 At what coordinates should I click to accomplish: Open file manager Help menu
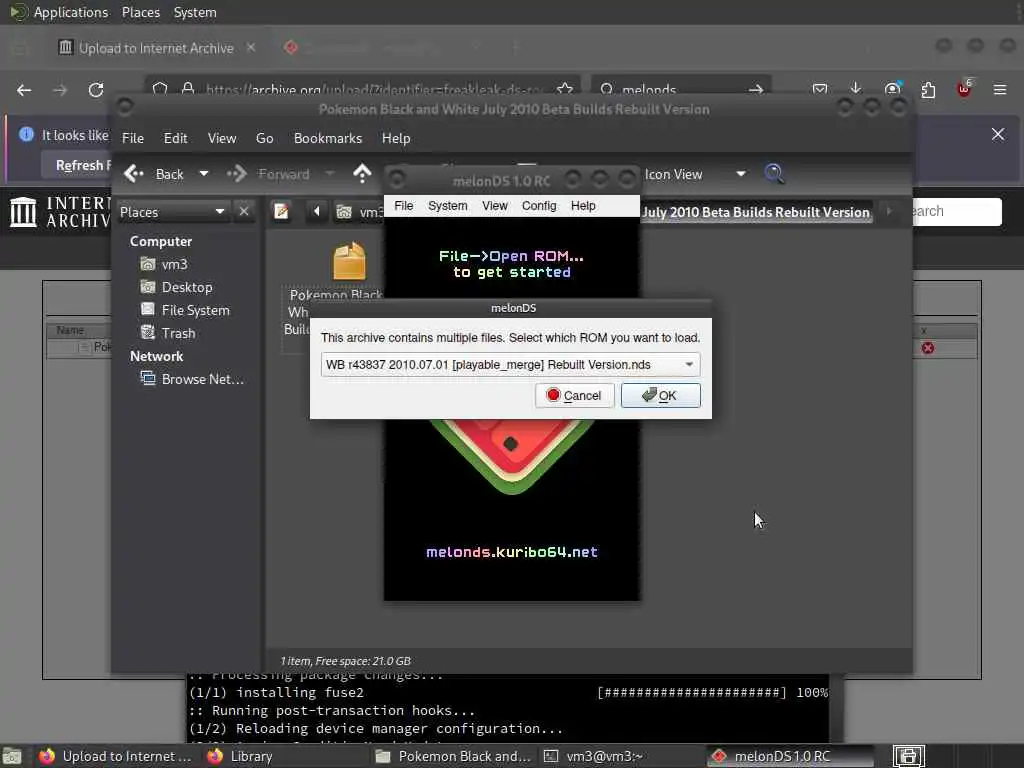396,138
